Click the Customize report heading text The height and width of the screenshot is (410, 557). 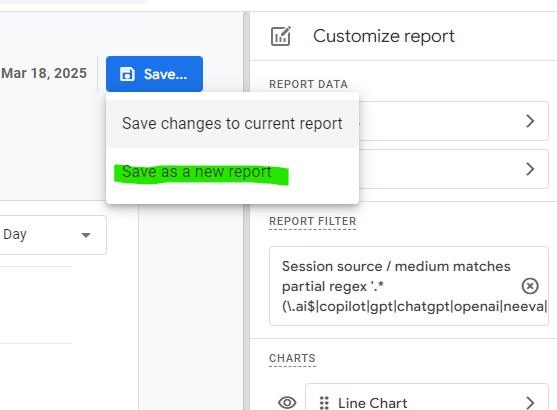click(x=384, y=36)
